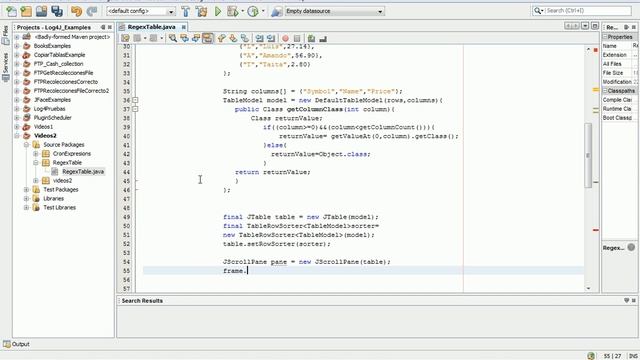640x360 pixels.
Task: Click Find Next Occurrence icon
Action: 196,38
